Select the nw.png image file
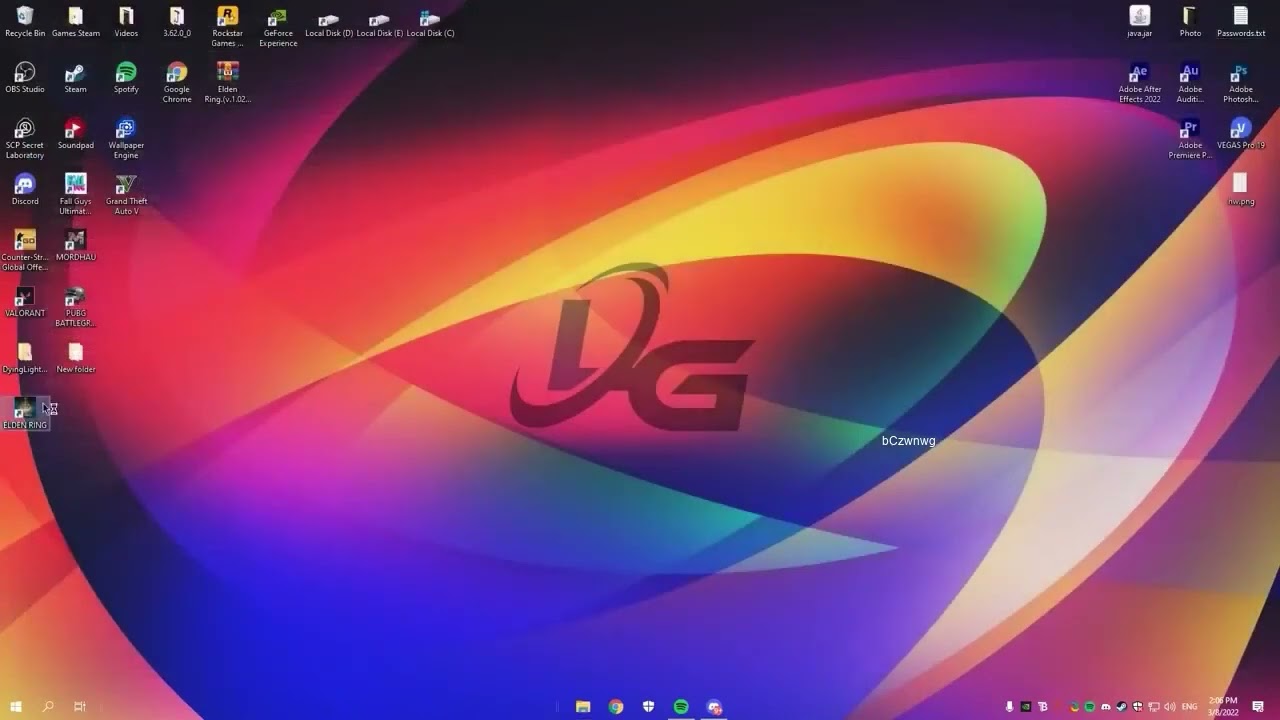 (1241, 190)
